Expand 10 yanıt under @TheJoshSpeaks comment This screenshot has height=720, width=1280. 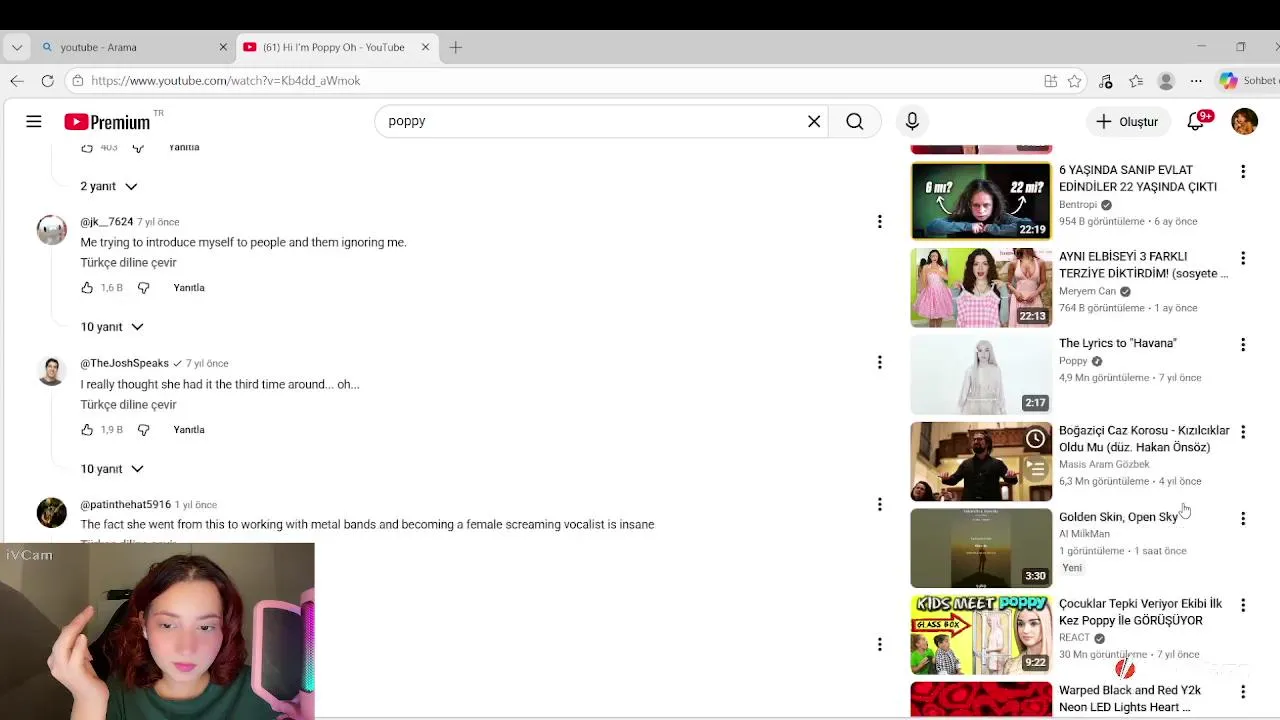112,469
